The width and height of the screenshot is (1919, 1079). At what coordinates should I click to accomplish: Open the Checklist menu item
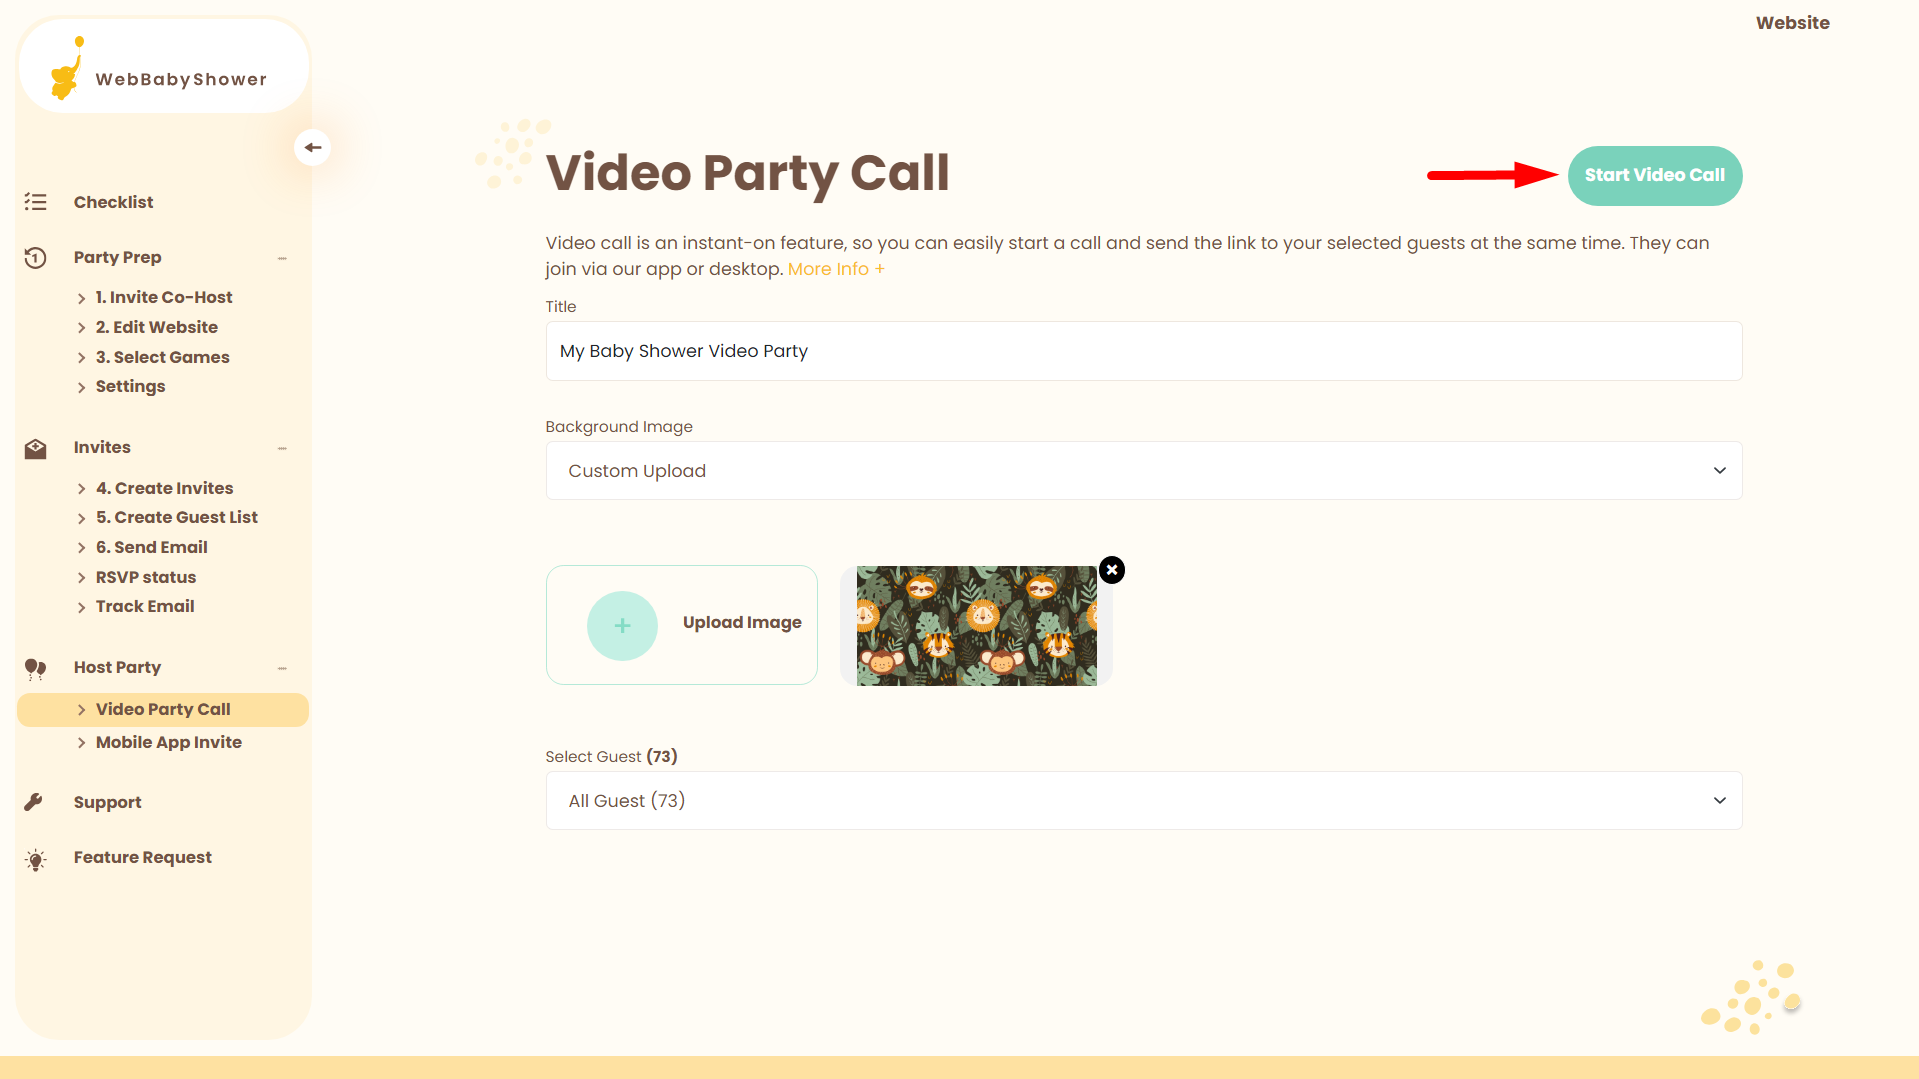(x=113, y=202)
